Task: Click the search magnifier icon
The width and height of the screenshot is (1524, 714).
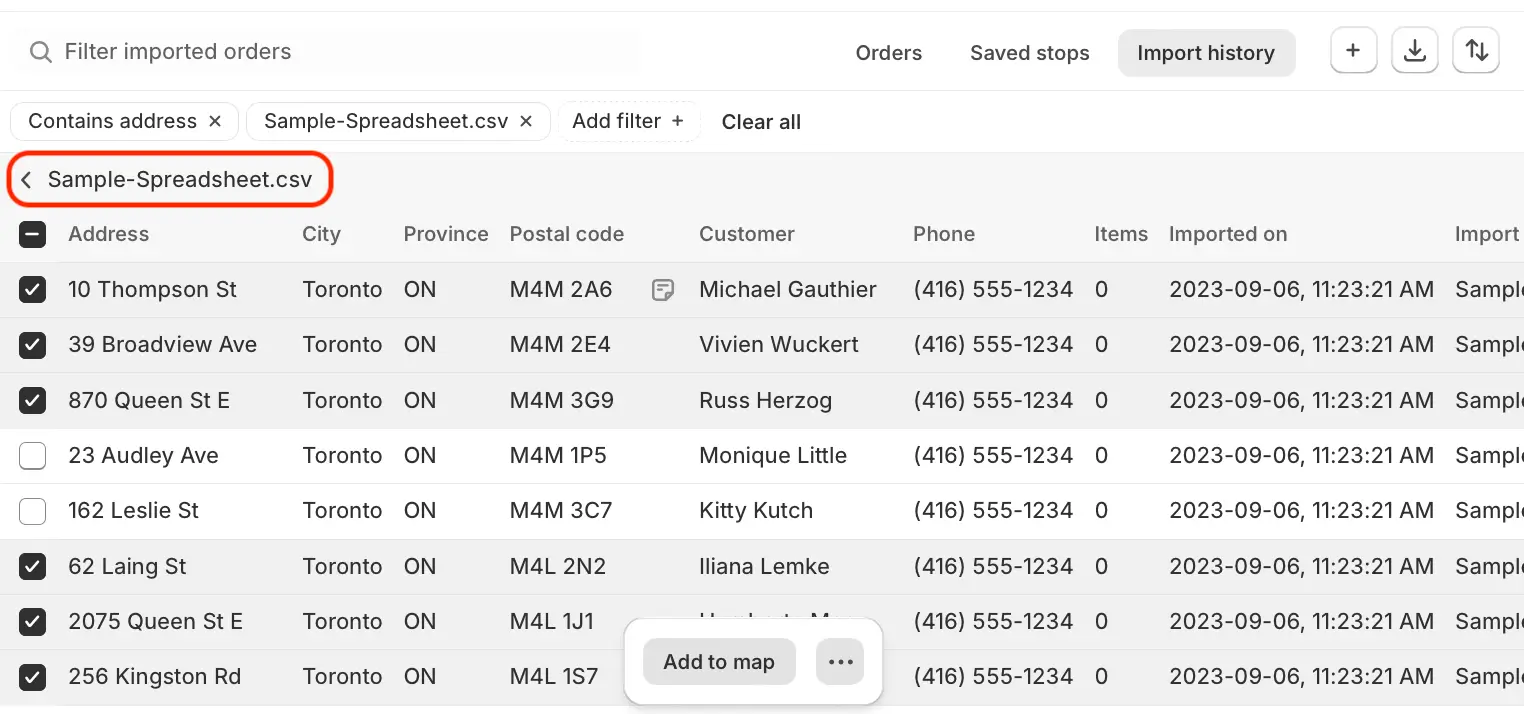Action: [40, 52]
